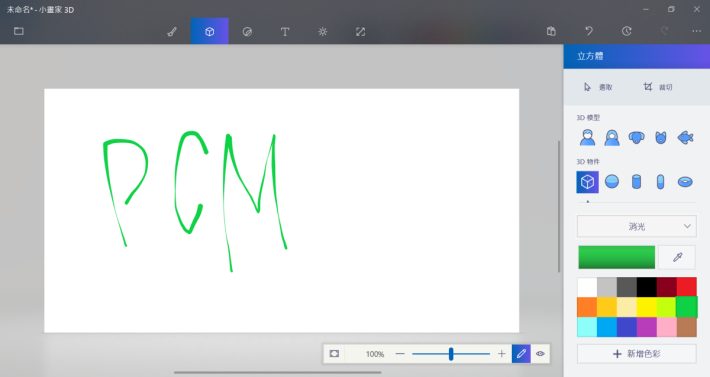Open the Canvas resize tool
The width and height of the screenshot is (710, 377).
tap(360, 32)
